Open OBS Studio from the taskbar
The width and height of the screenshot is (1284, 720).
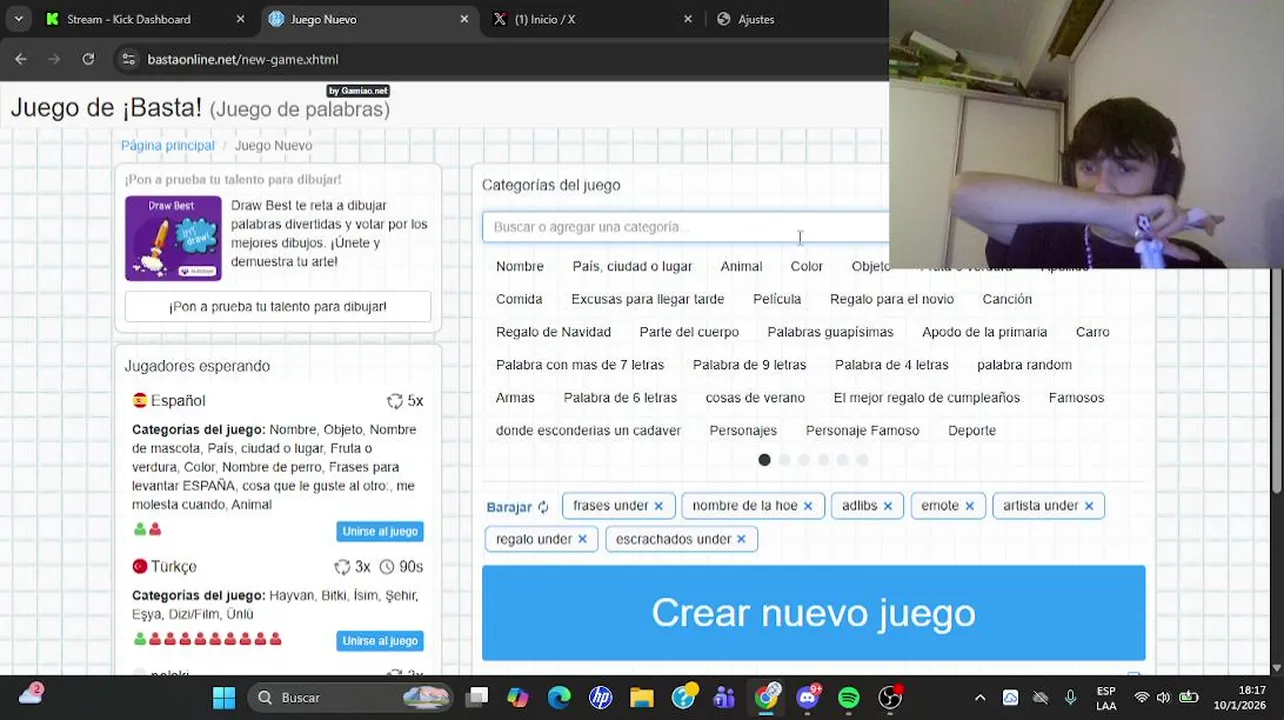click(890, 698)
